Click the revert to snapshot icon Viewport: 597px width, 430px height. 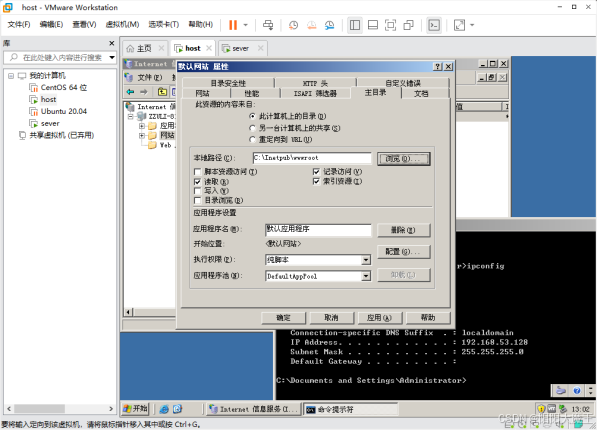click(x=311, y=25)
